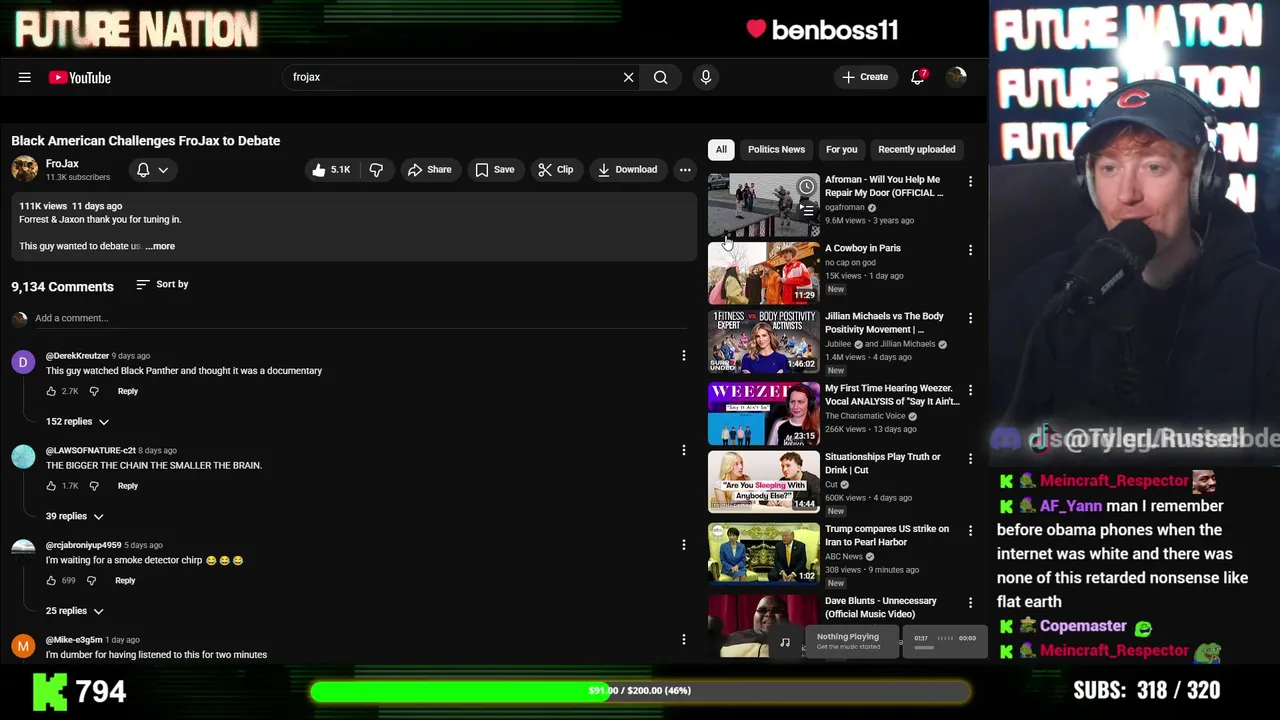The height and width of the screenshot is (720, 1280).
Task: Open menu for Trump ABC News video
Action: 970,531
